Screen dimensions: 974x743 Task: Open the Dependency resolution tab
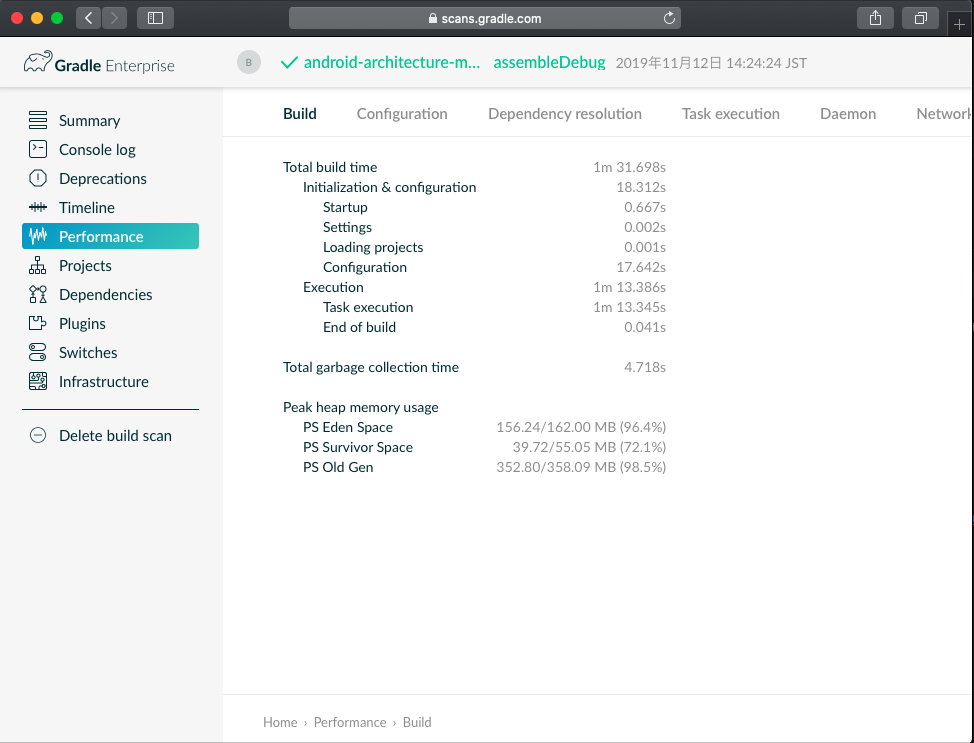click(x=565, y=114)
